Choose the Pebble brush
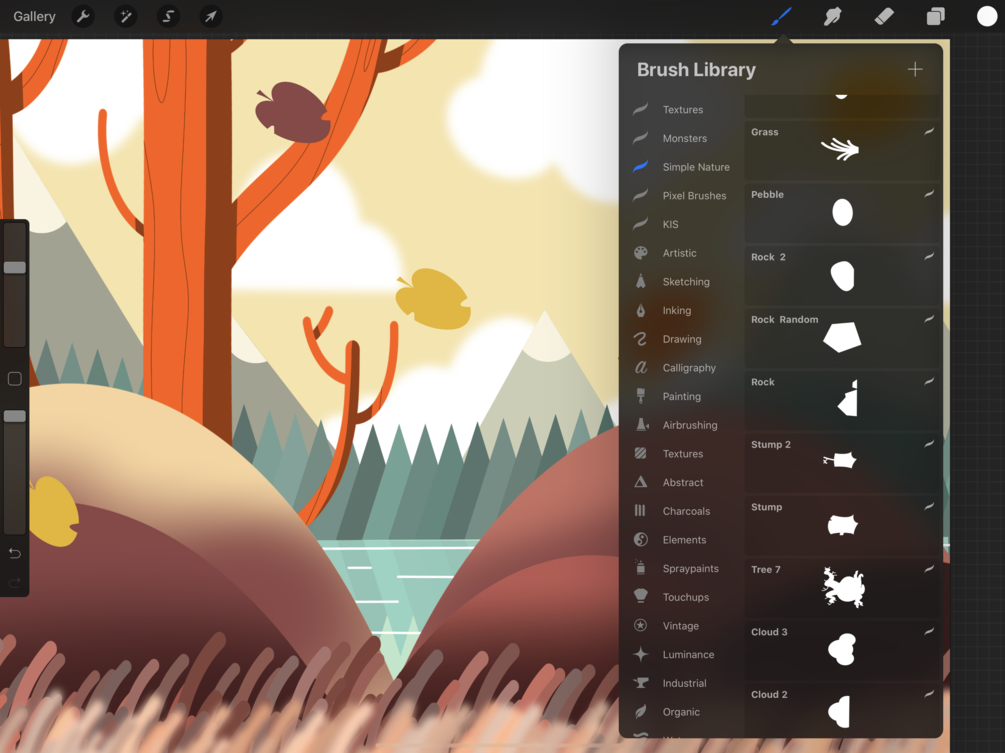 coord(842,212)
